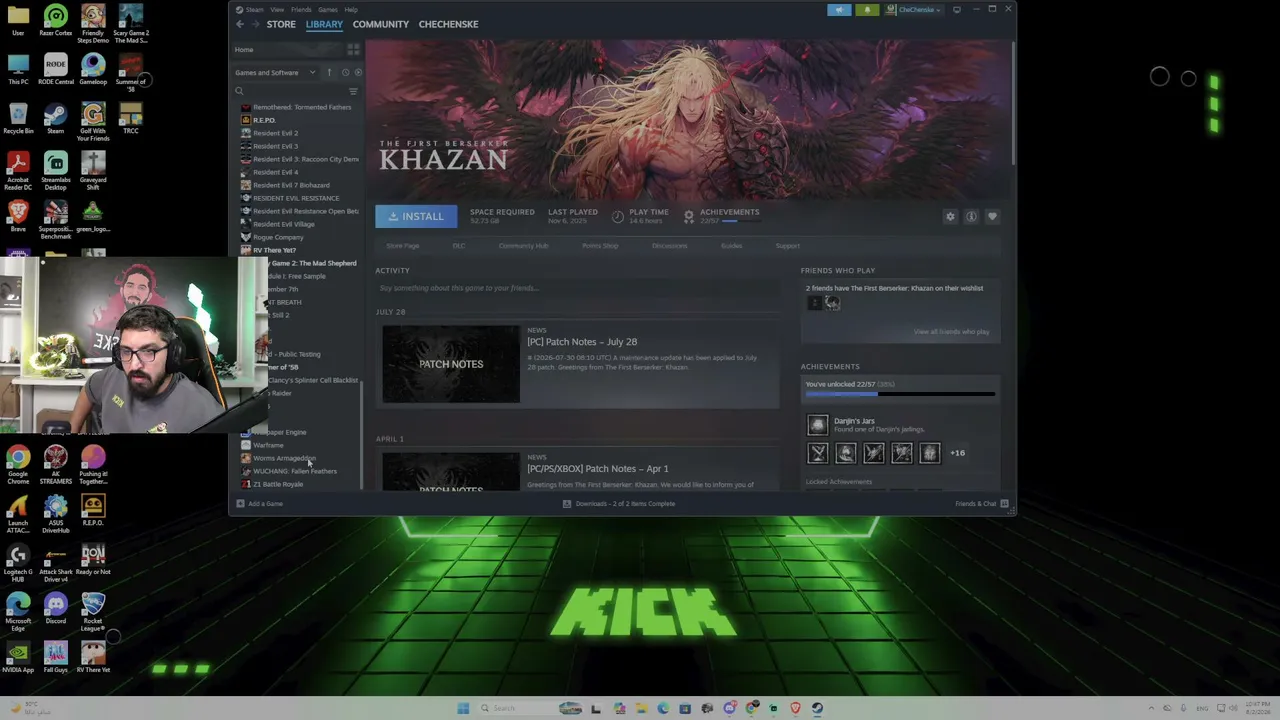The height and width of the screenshot is (720, 1280).
Task: Click the activity post input field
Action: pos(578,288)
